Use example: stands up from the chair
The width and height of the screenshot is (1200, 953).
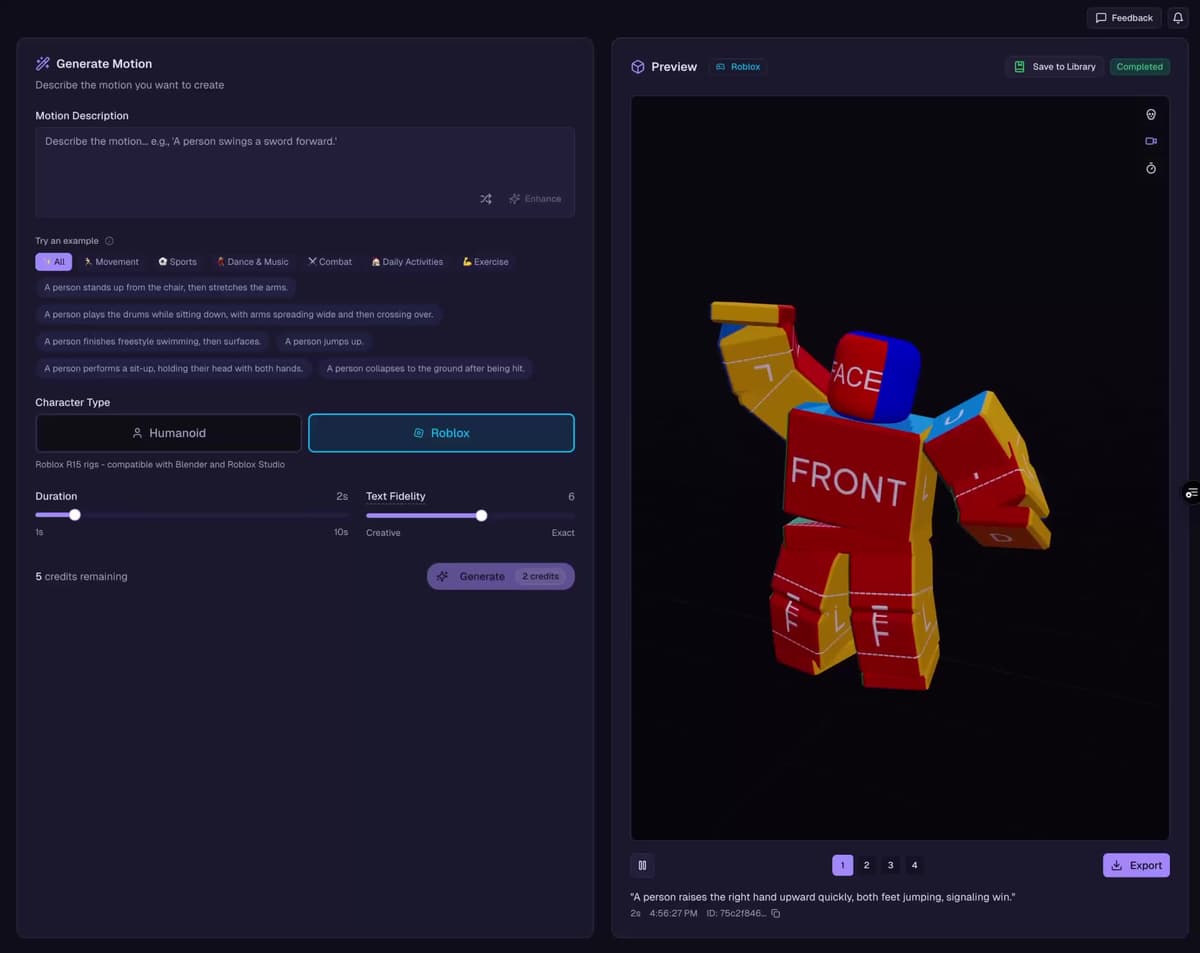166,287
